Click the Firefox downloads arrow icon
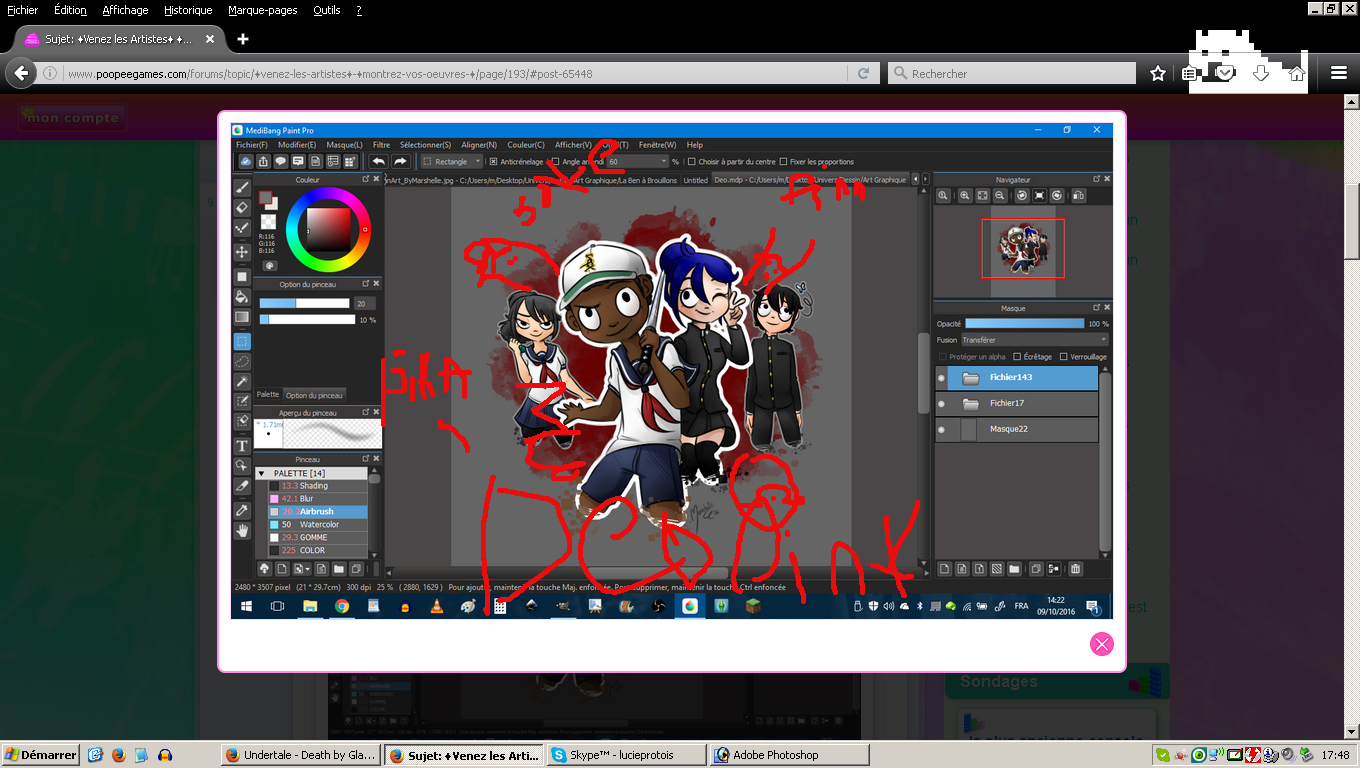 coord(1261,74)
